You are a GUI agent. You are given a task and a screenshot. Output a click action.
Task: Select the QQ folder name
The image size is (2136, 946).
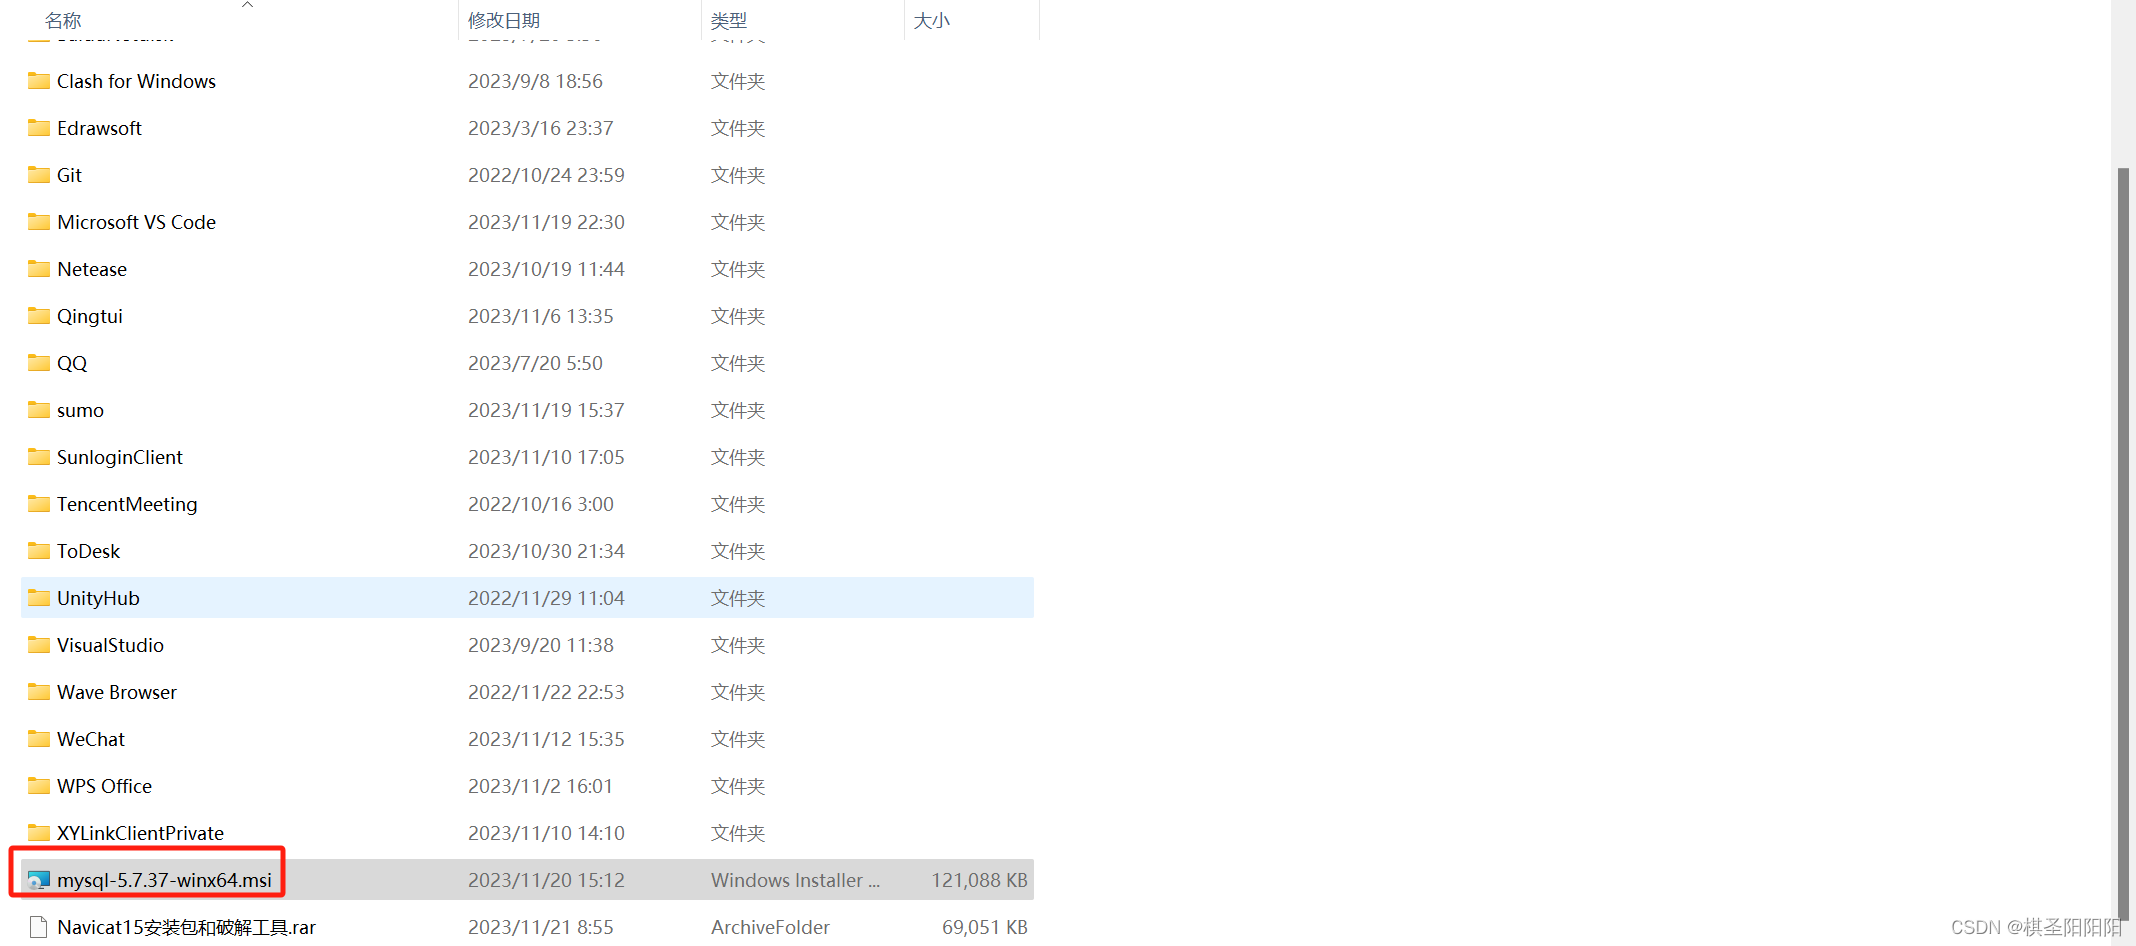pyautogui.click(x=72, y=363)
